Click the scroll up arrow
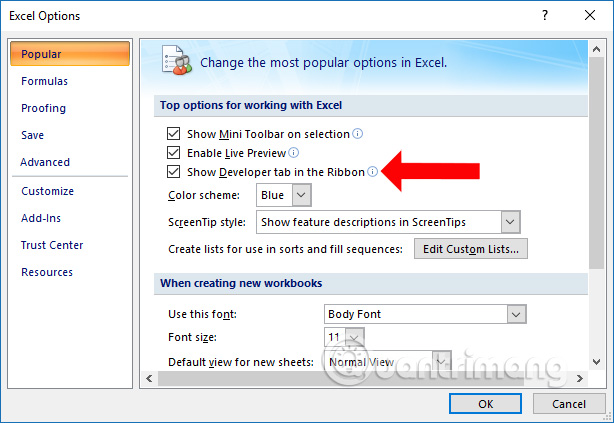Viewport: 614px width, 423px height. (x=596, y=49)
